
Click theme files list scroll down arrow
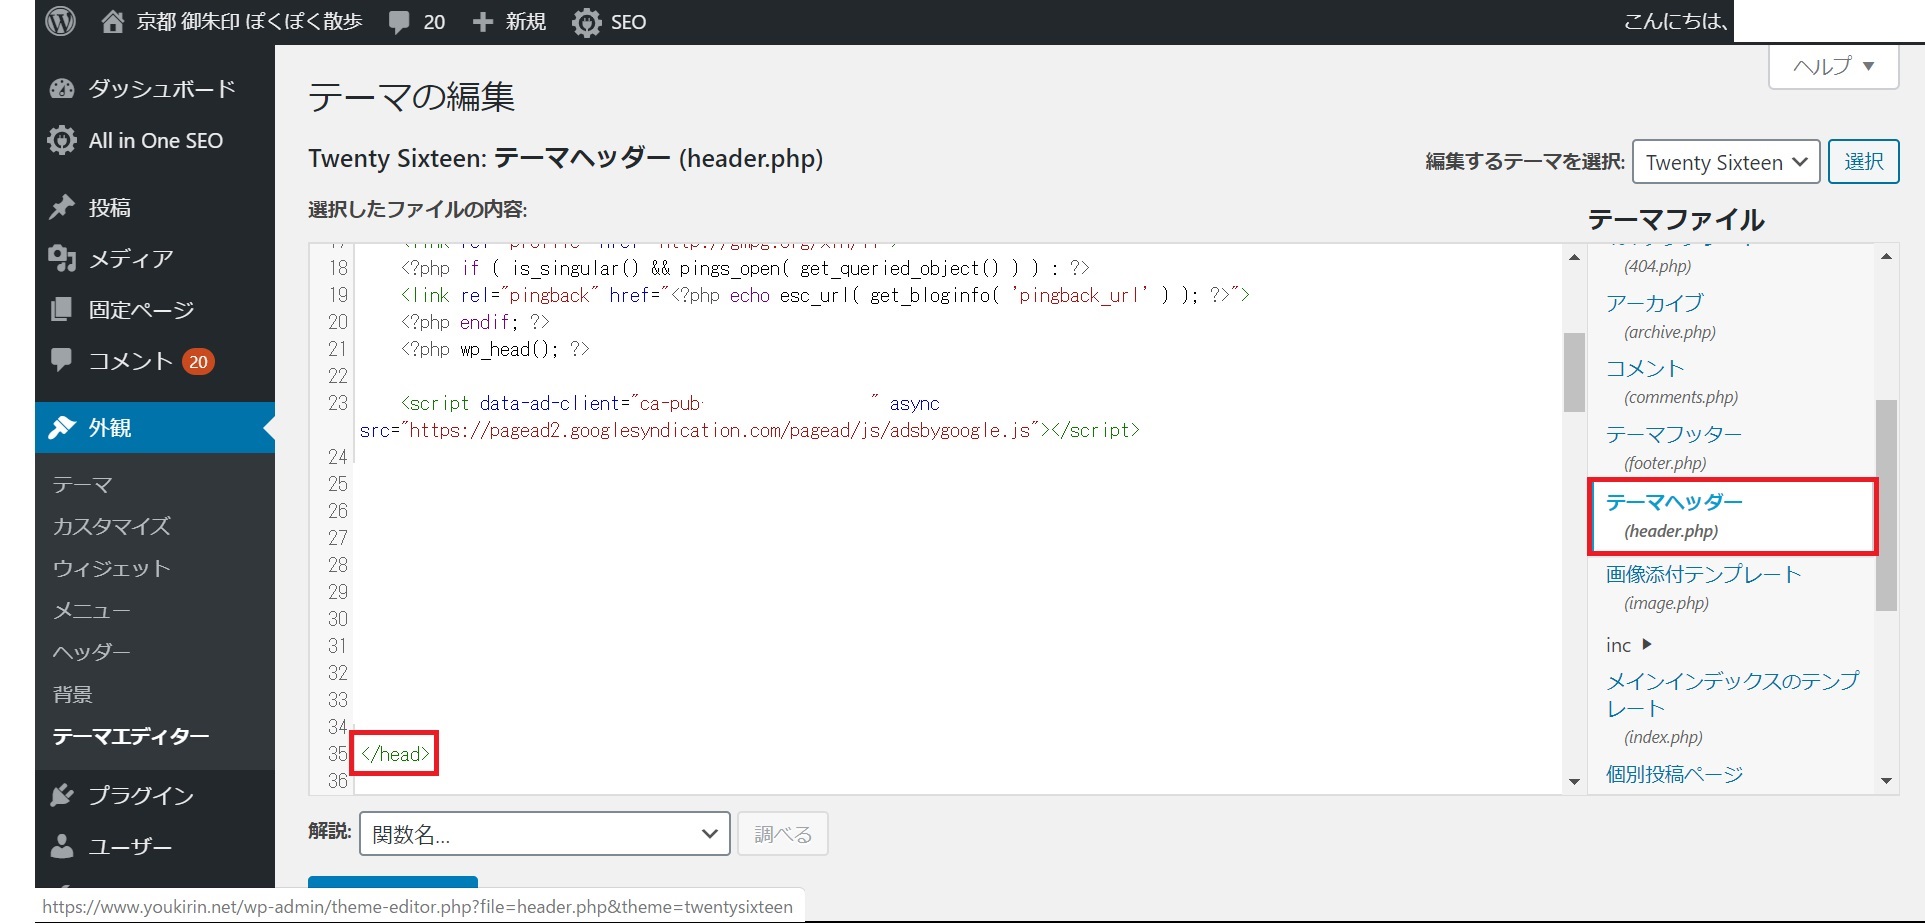(x=1886, y=781)
